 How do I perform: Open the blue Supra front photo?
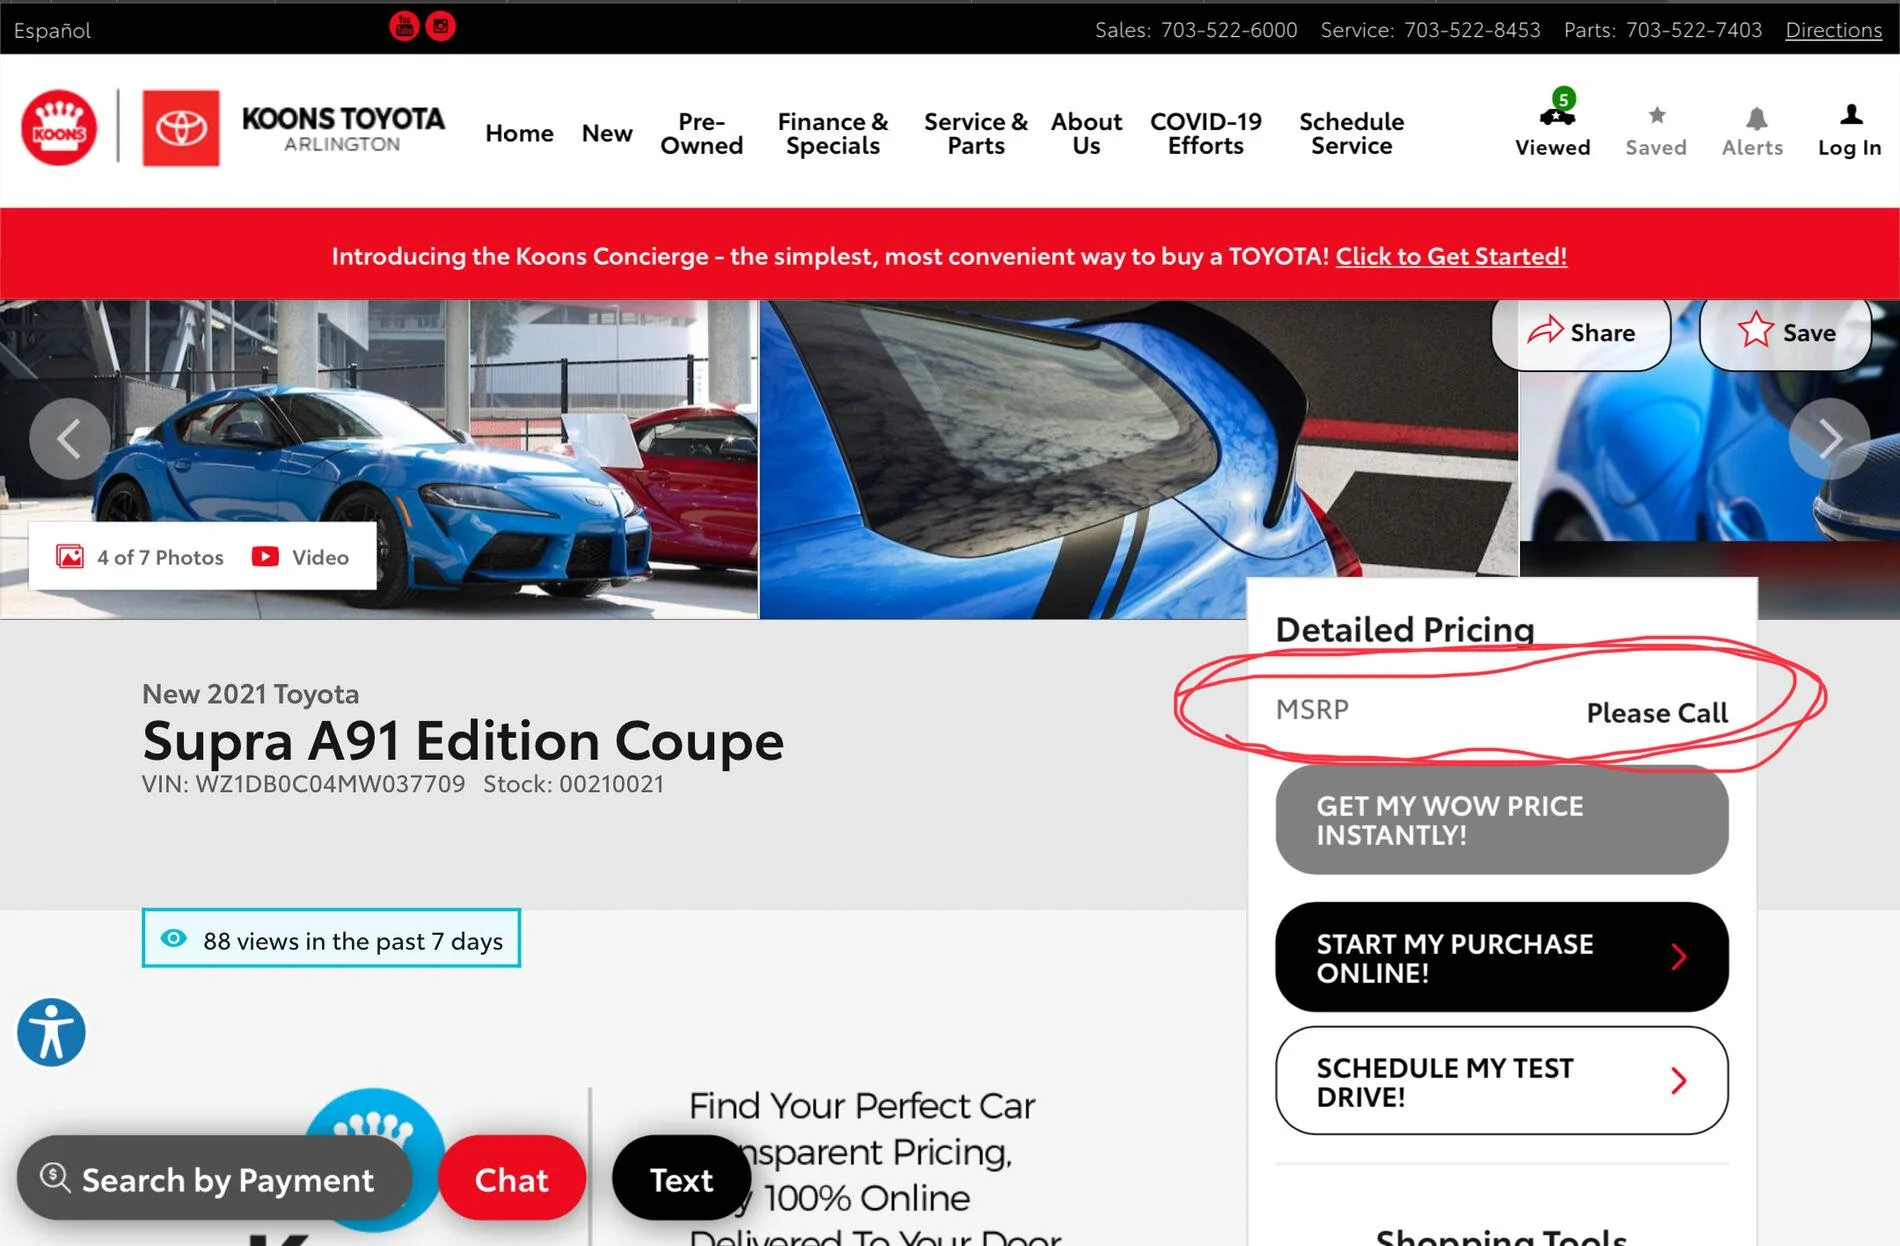pos(379,459)
